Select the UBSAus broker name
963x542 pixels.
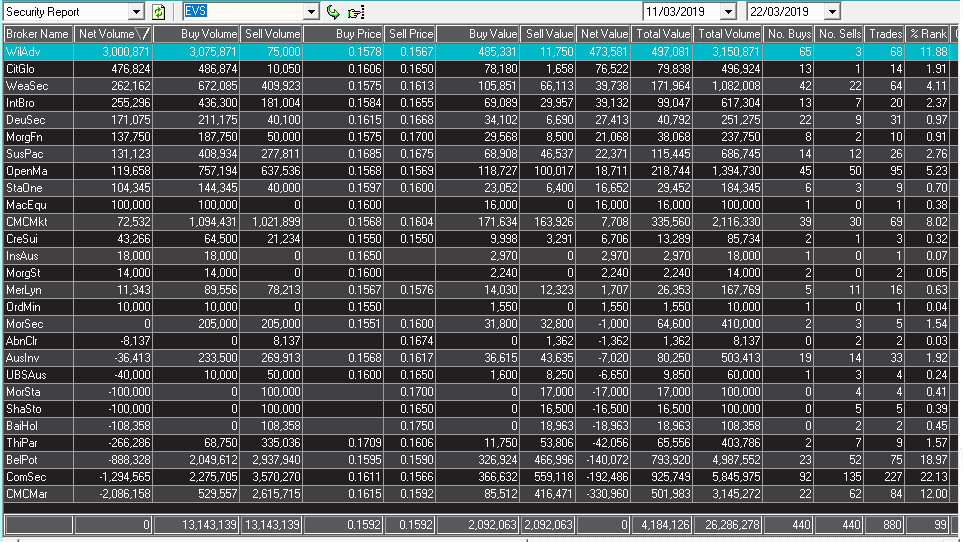pos(26,375)
